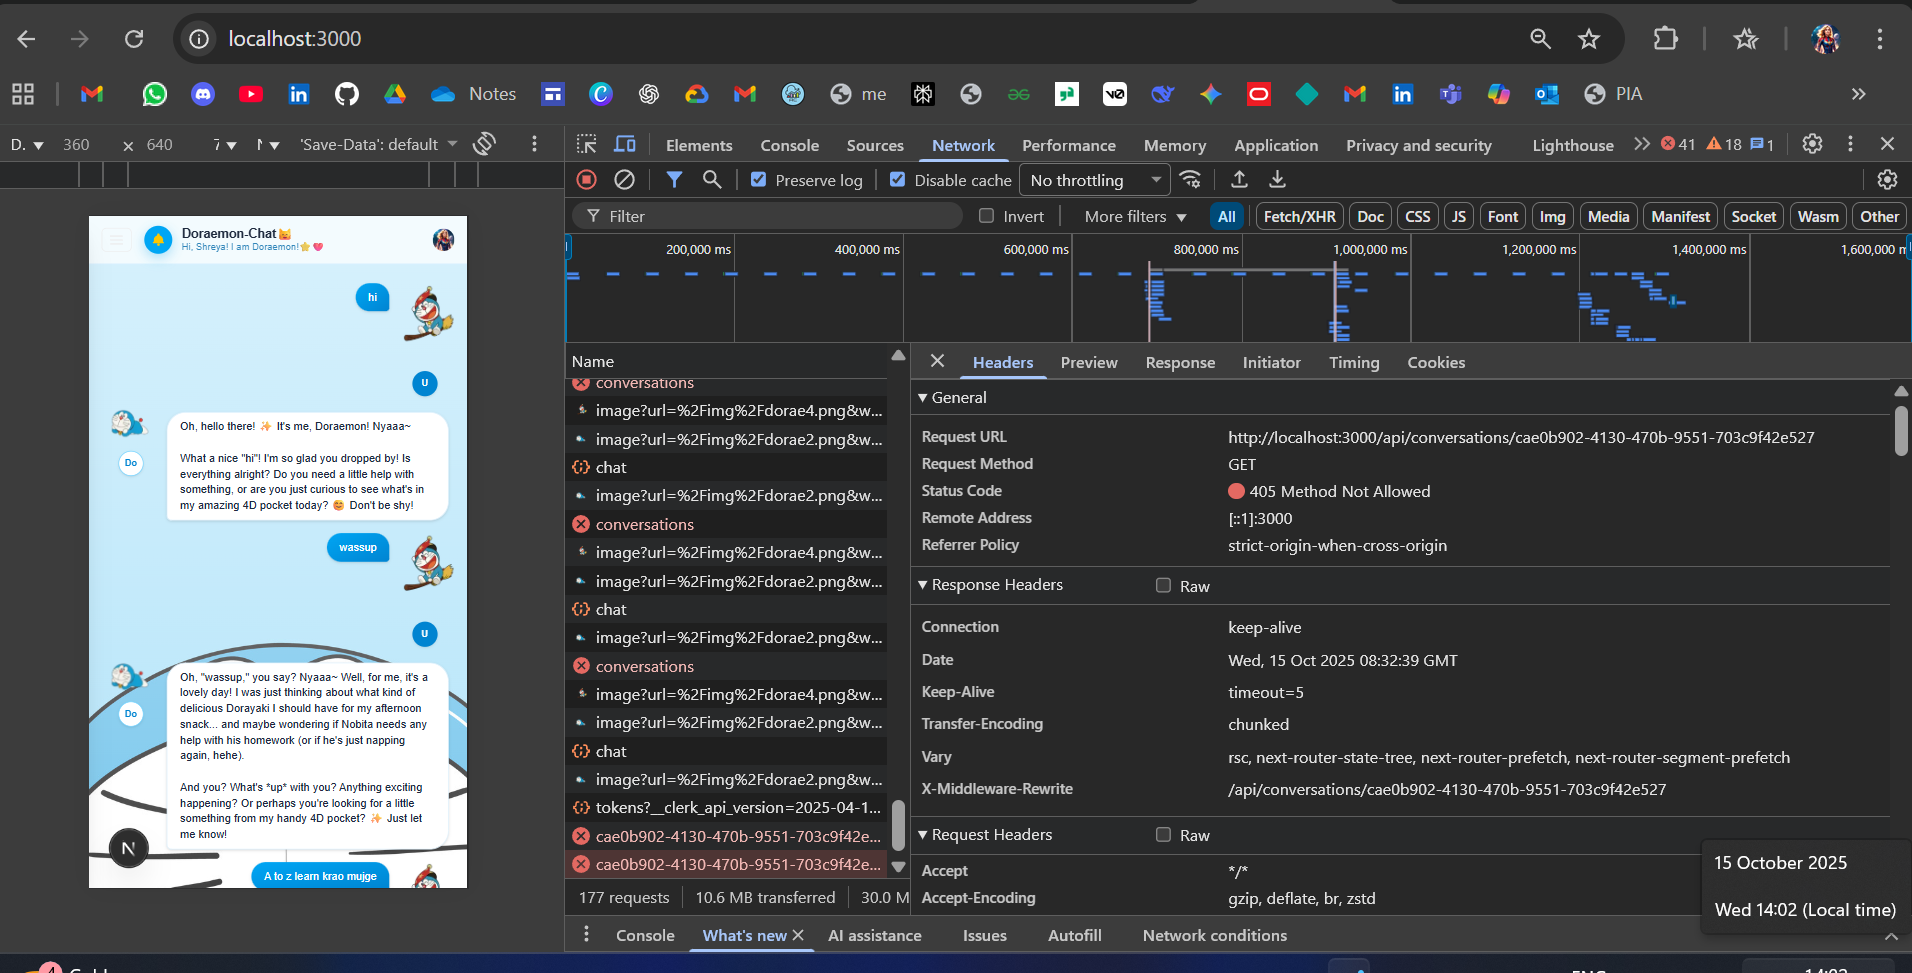This screenshot has width=1912, height=973.
Task: Select the inspect element tool
Action: click(587, 144)
